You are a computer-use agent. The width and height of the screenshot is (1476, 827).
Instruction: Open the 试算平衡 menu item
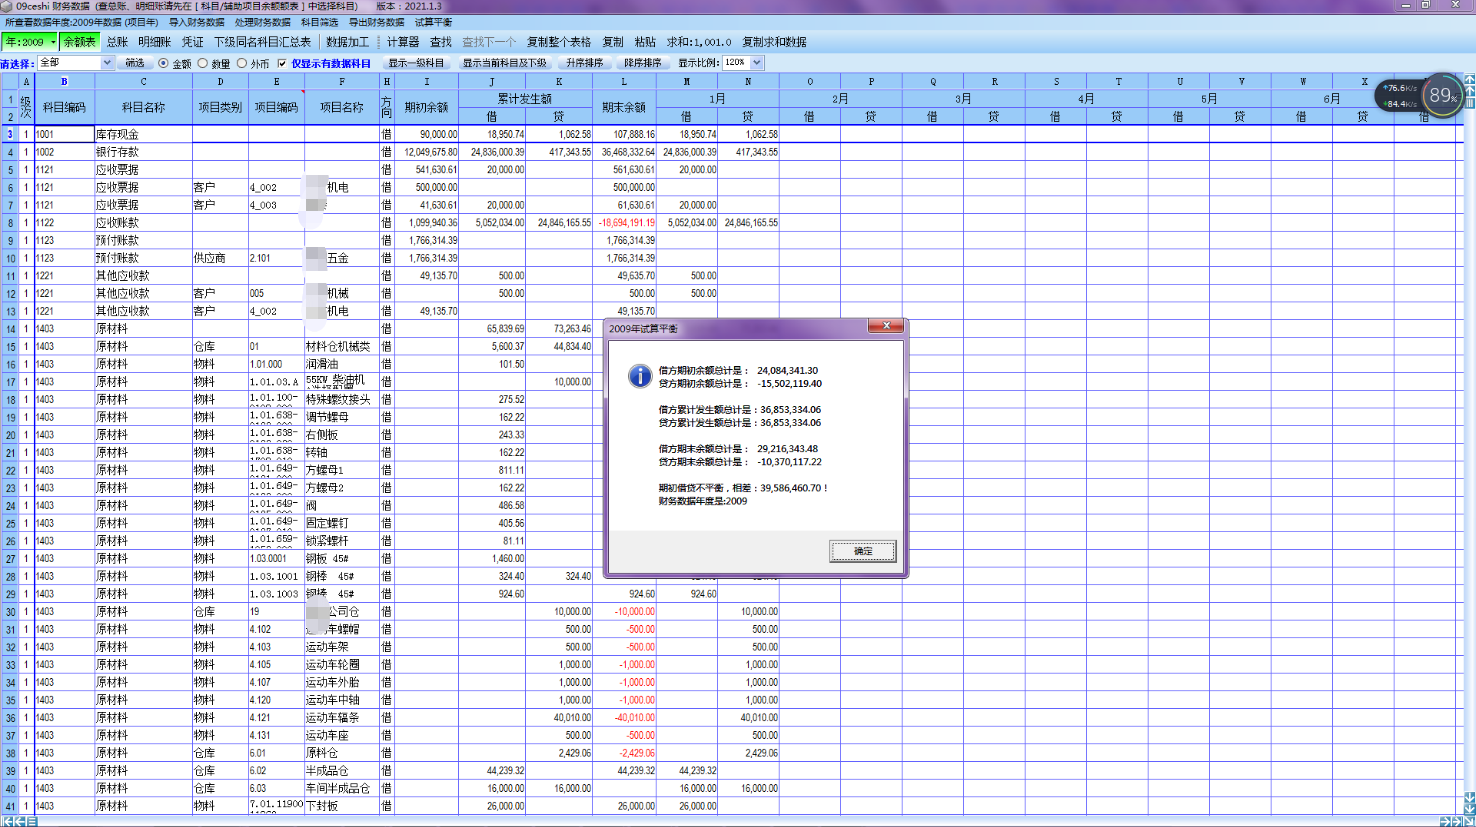(x=433, y=22)
